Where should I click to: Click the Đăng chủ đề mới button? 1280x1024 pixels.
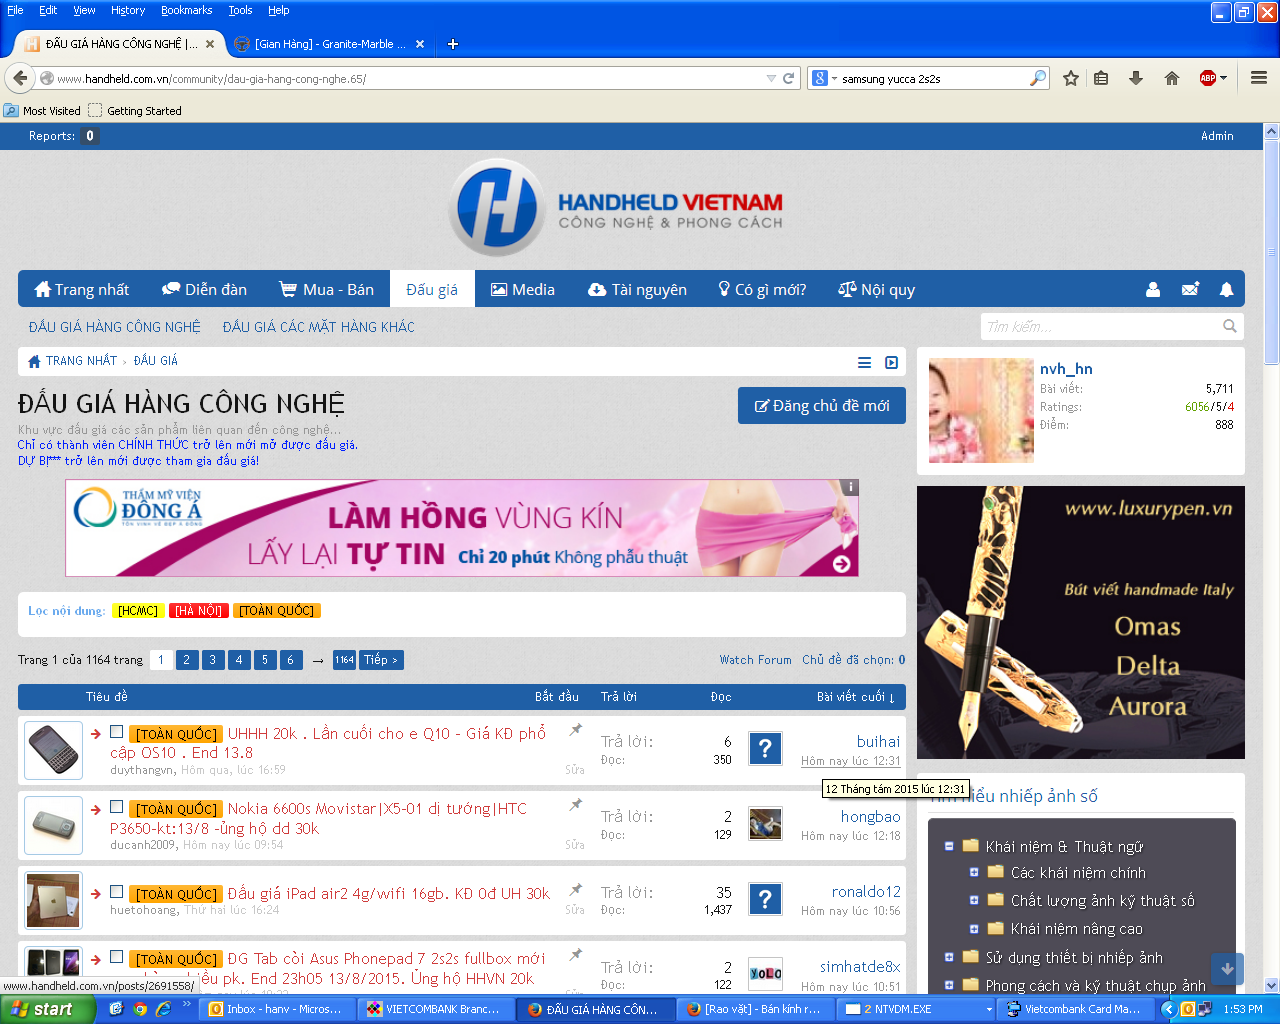point(821,406)
